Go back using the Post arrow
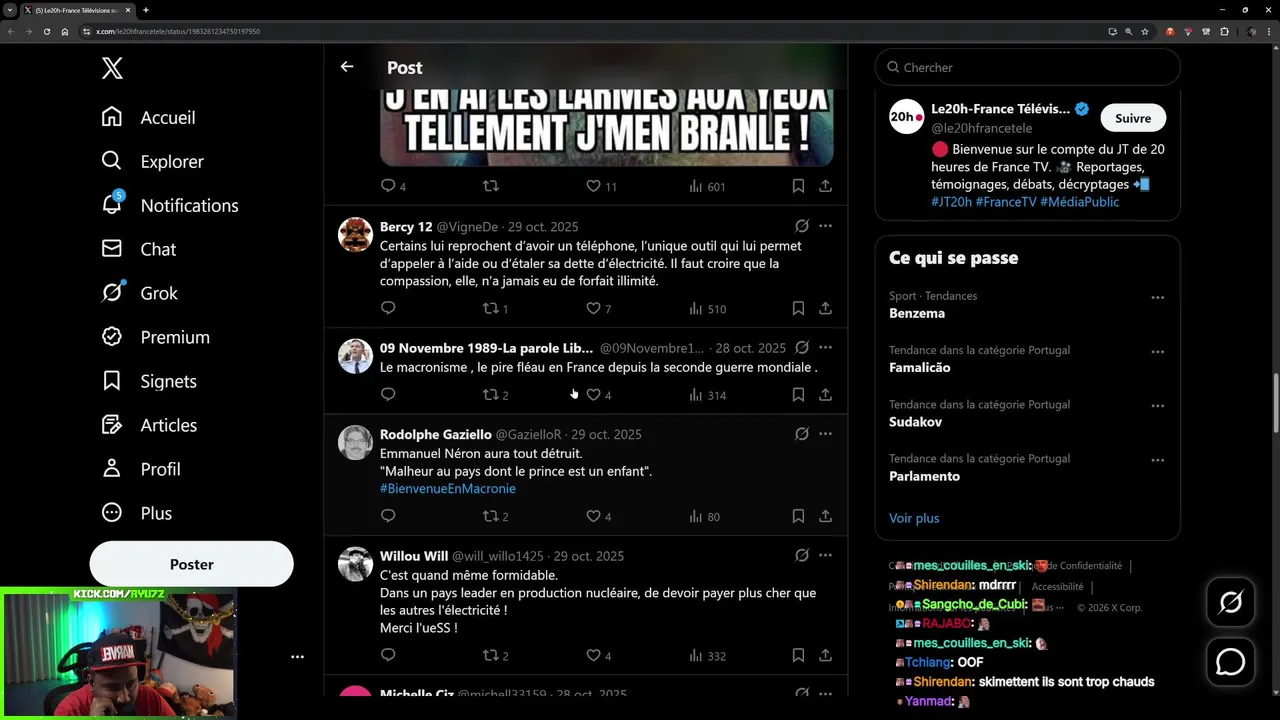 coord(347,67)
